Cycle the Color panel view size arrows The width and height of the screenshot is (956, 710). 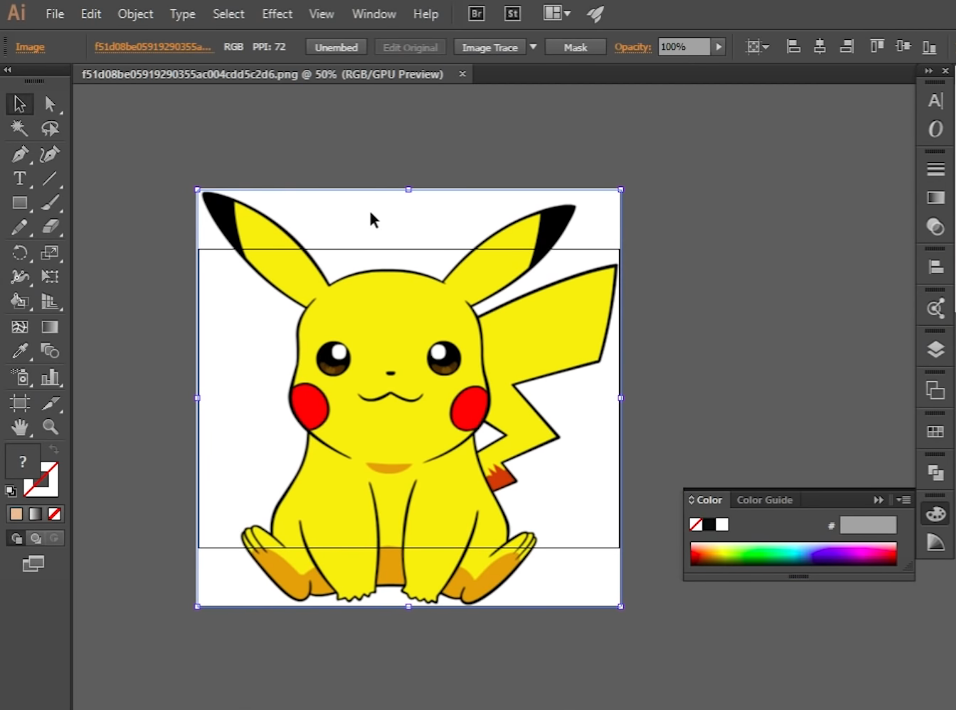pos(691,500)
